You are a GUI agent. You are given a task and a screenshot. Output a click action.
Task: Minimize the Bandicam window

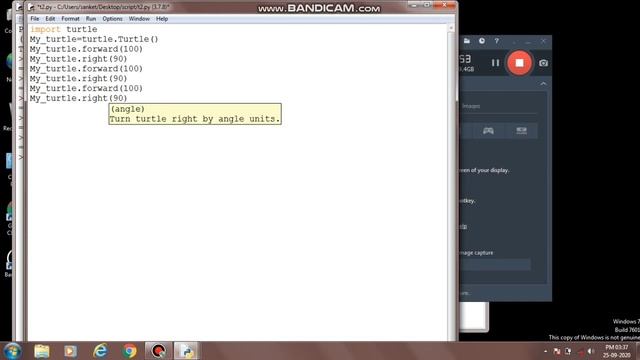point(528,41)
